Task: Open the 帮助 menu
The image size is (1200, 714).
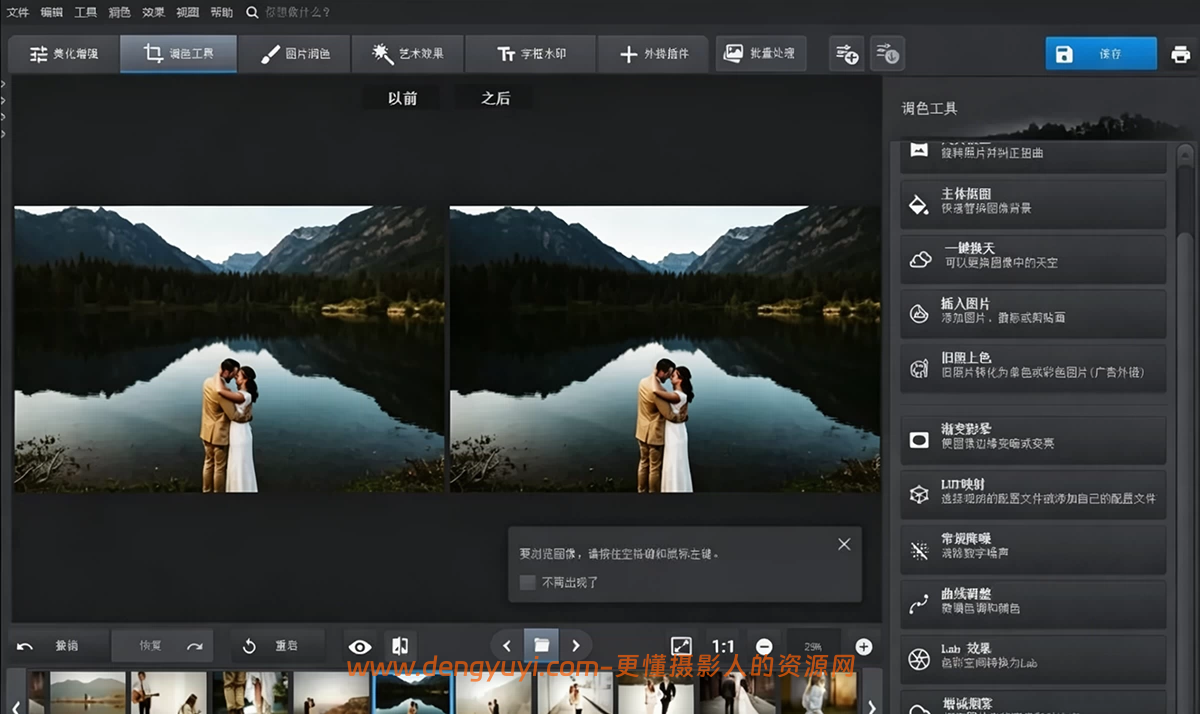Action: tap(222, 12)
